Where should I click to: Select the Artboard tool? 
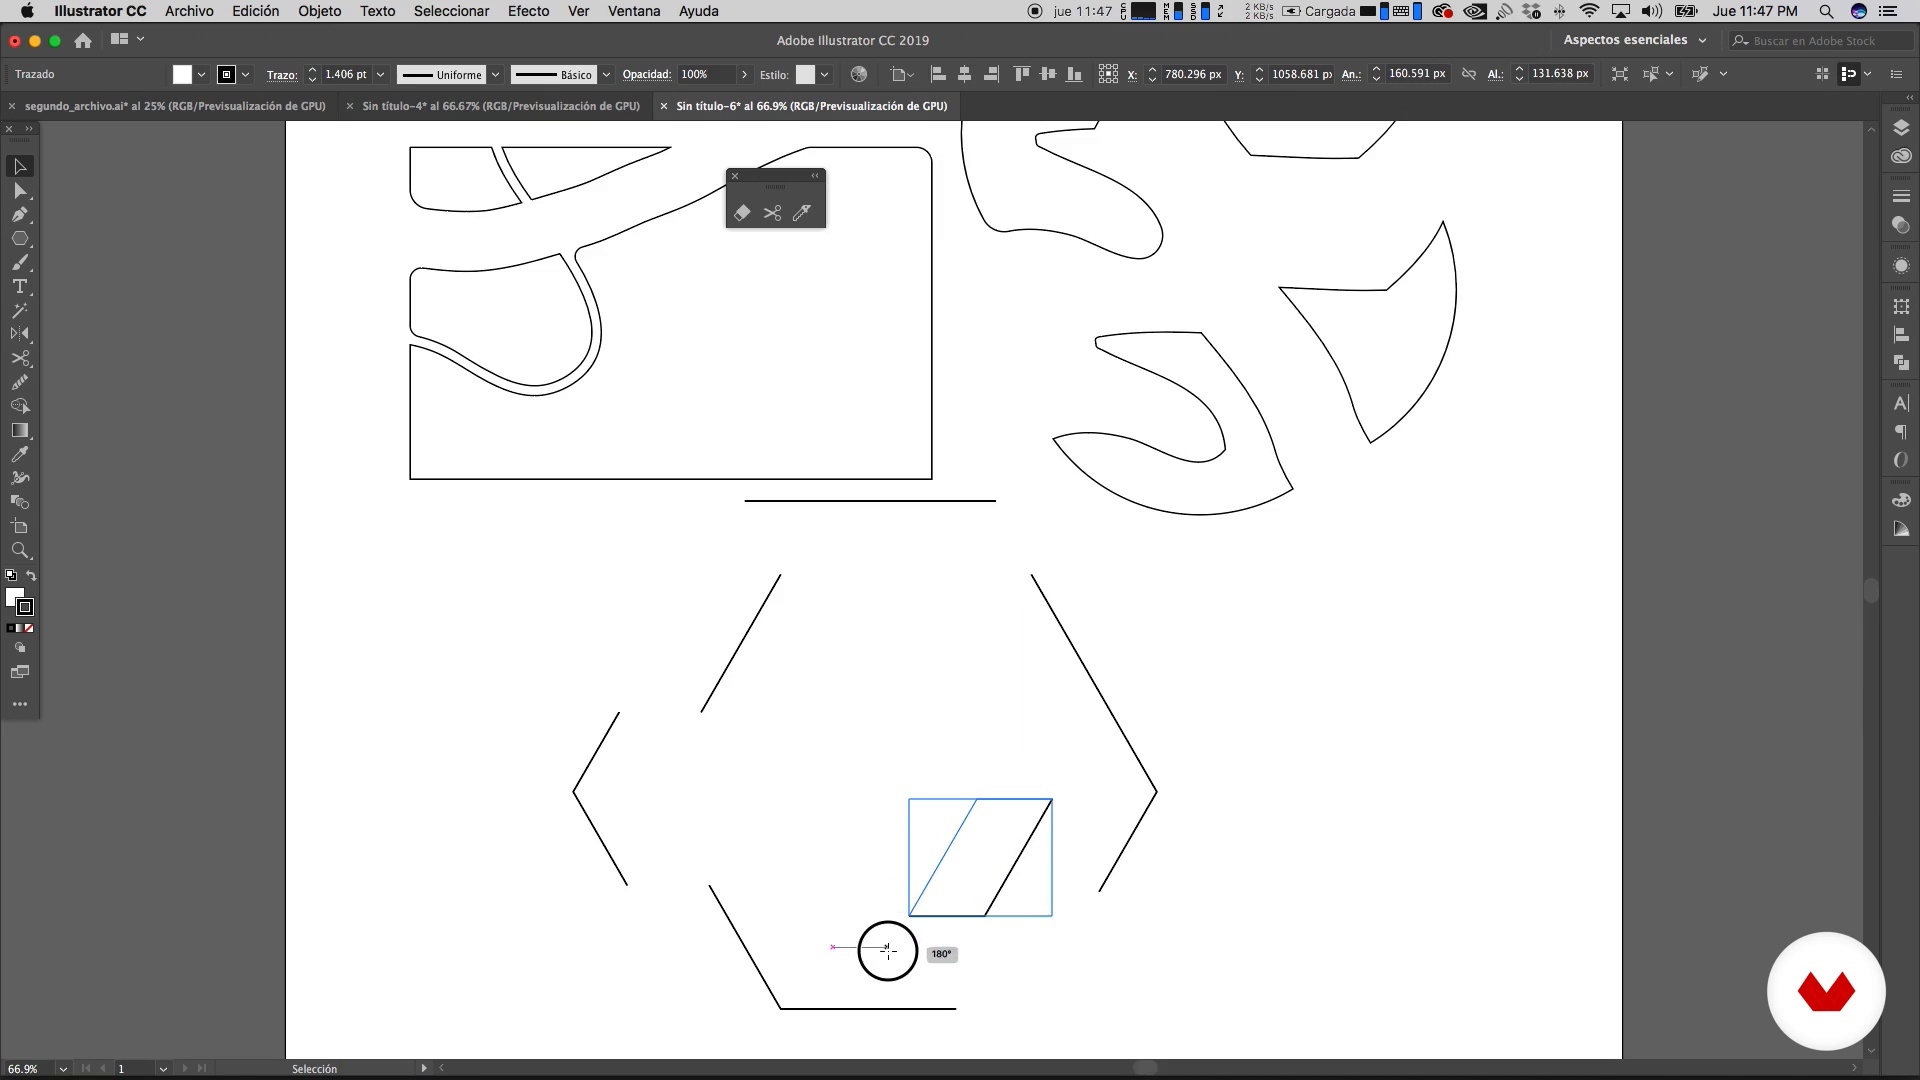coord(19,526)
